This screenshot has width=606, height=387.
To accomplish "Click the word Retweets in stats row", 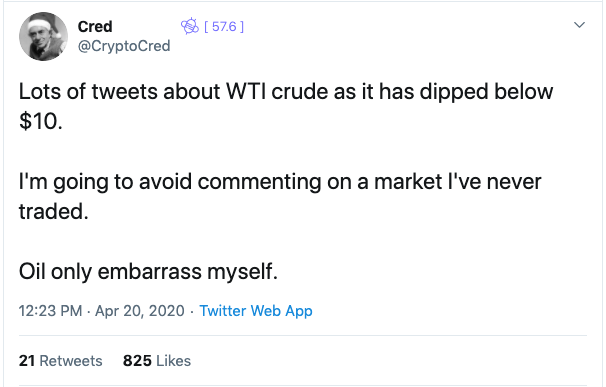I will click(71, 361).
